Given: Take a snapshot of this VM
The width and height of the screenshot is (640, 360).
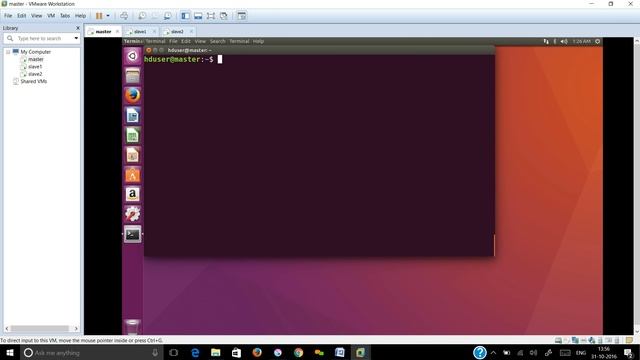Looking at the screenshot, I should click(x=142, y=16).
